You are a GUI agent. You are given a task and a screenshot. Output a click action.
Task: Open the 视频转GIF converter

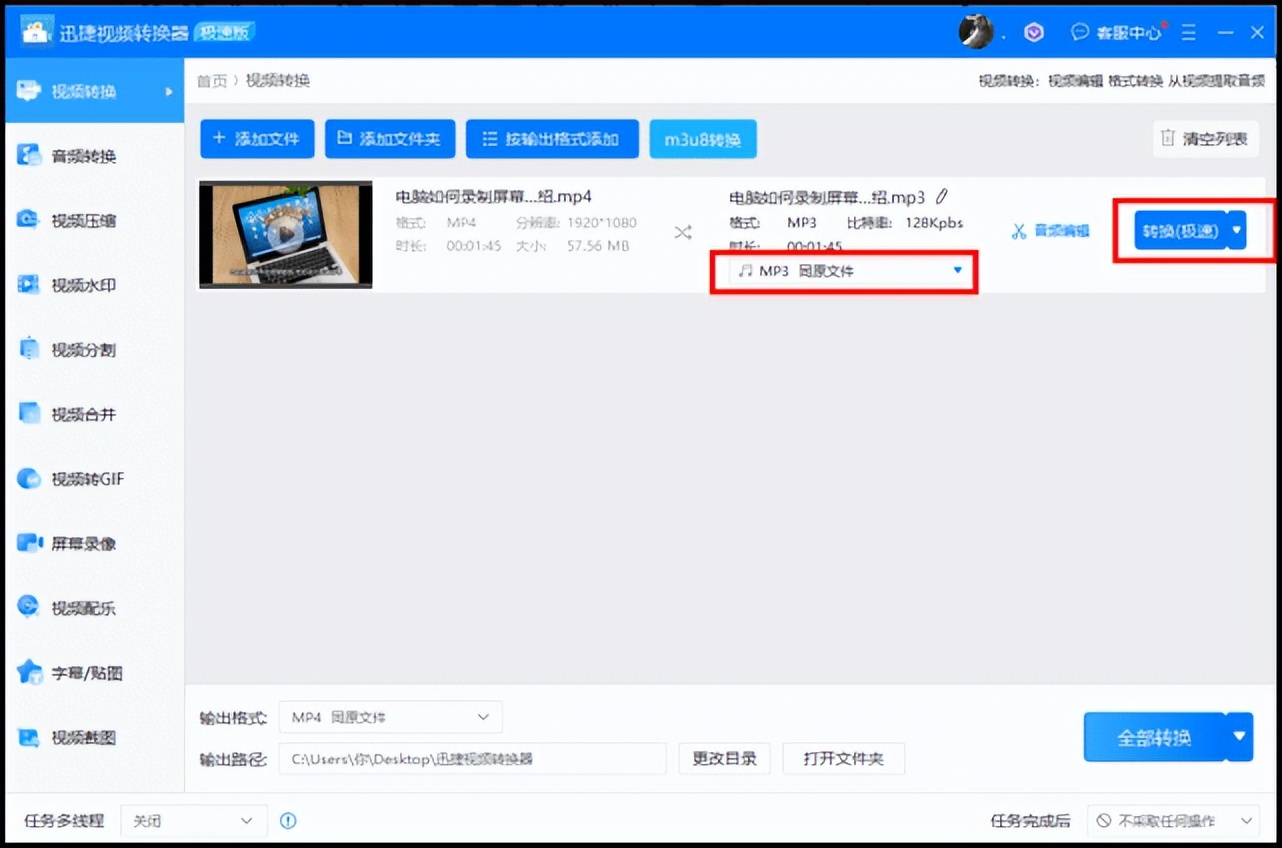(x=80, y=478)
